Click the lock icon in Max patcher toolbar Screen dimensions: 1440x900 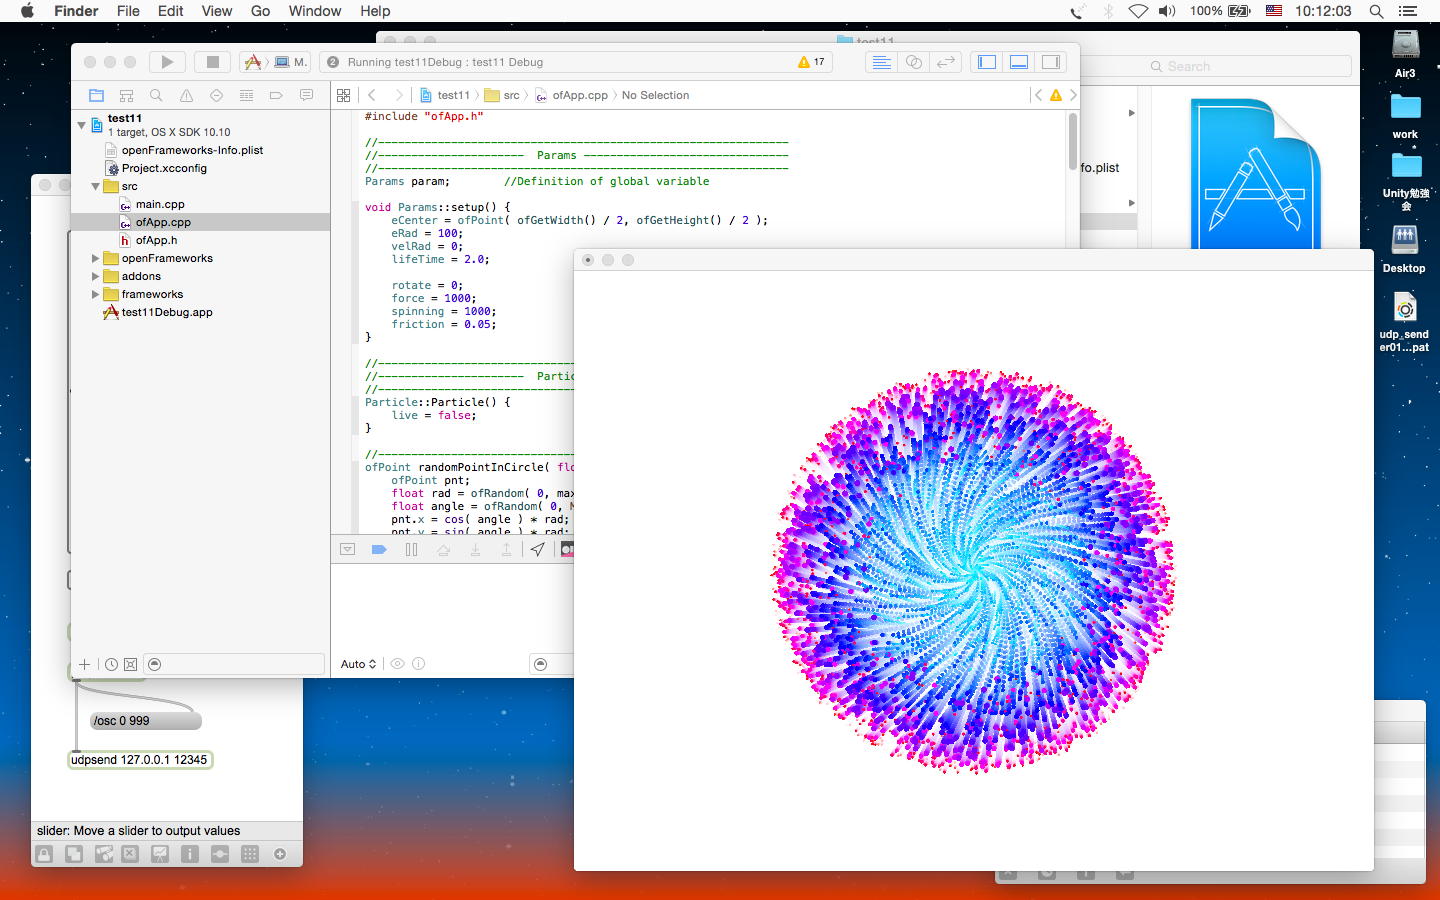click(44, 854)
